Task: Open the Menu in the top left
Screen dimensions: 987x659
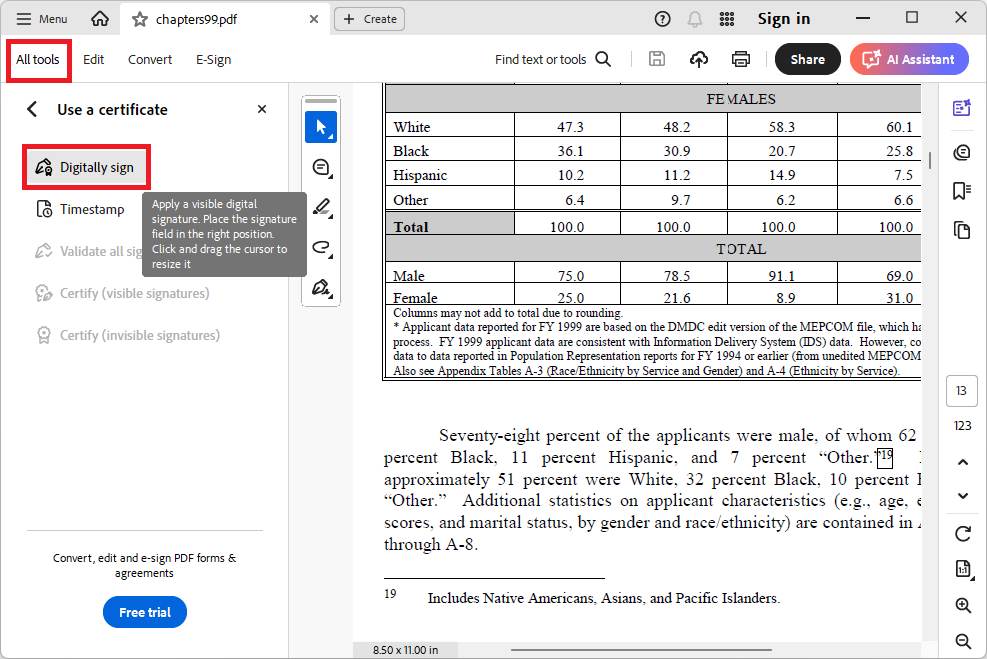Action: [x=40, y=18]
